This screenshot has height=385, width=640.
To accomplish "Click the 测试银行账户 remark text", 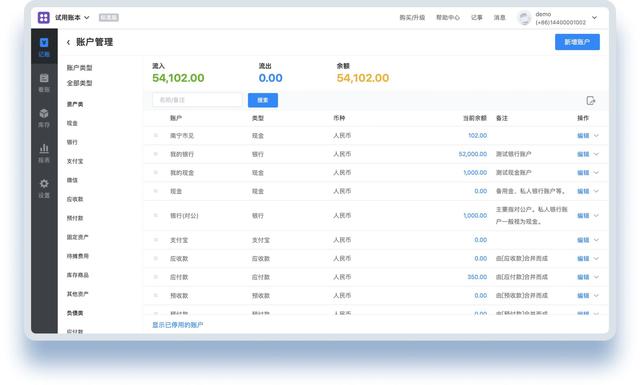I will tap(513, 154).
